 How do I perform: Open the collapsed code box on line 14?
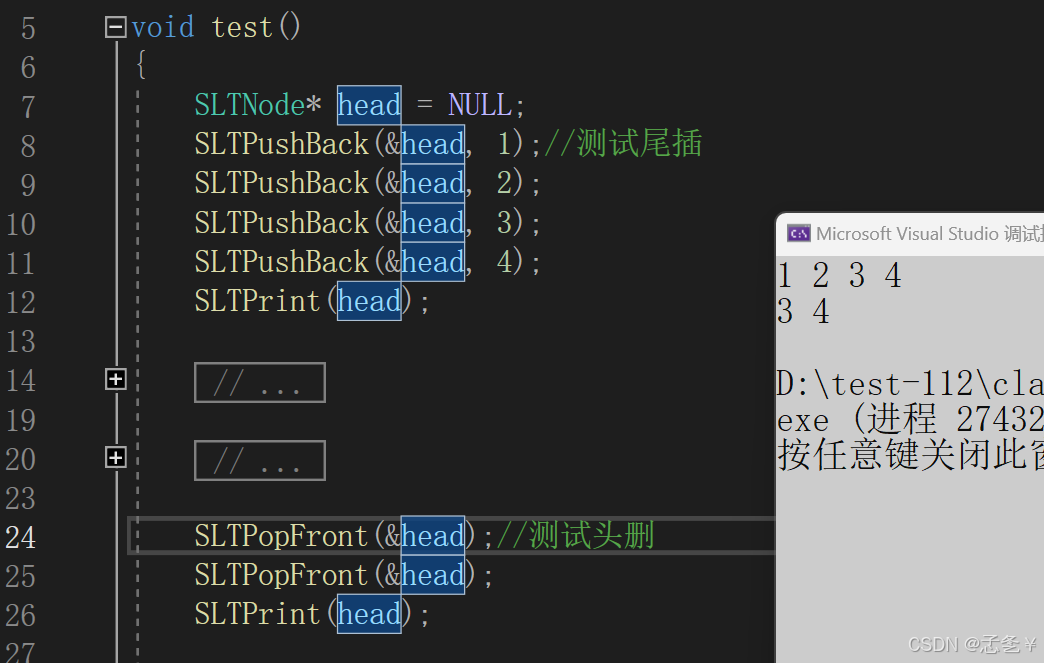click(x=260, y=383)
